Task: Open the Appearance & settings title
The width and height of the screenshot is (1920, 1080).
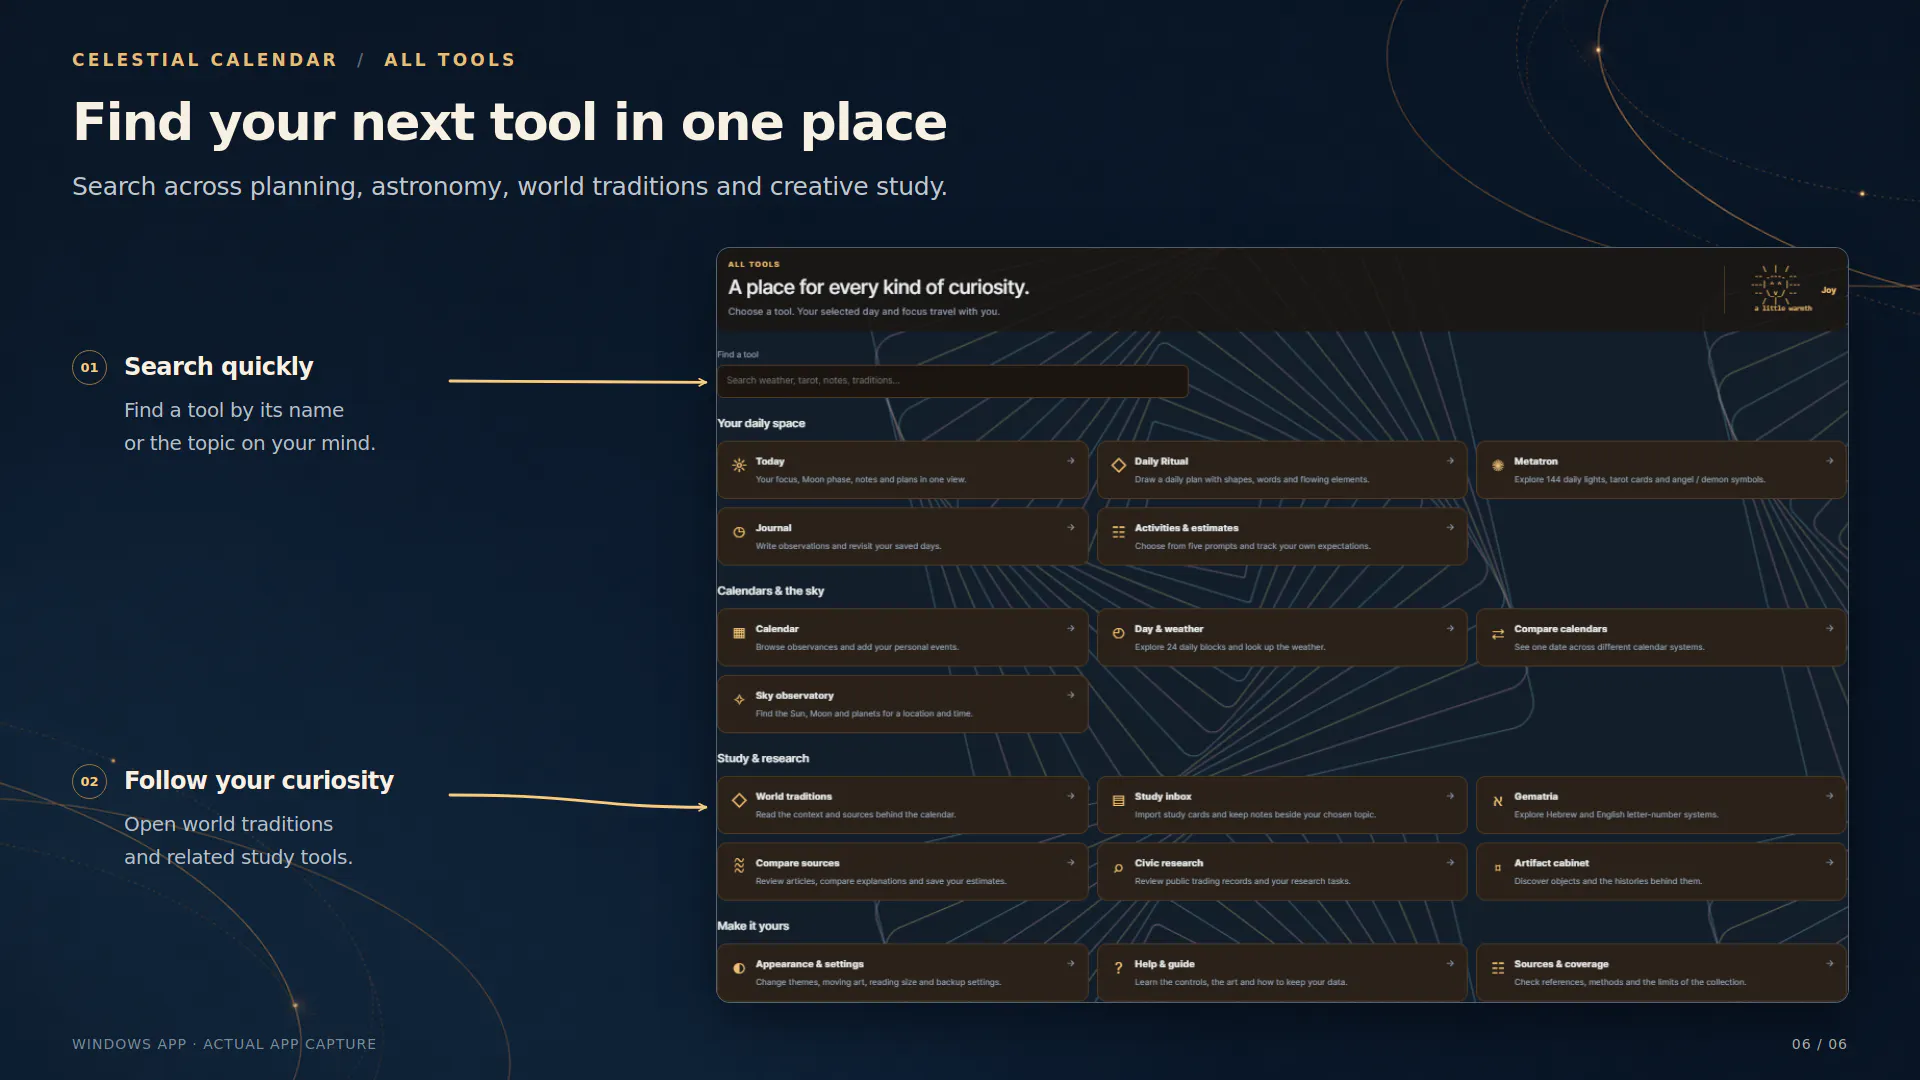Action: (x=809, y=964)
